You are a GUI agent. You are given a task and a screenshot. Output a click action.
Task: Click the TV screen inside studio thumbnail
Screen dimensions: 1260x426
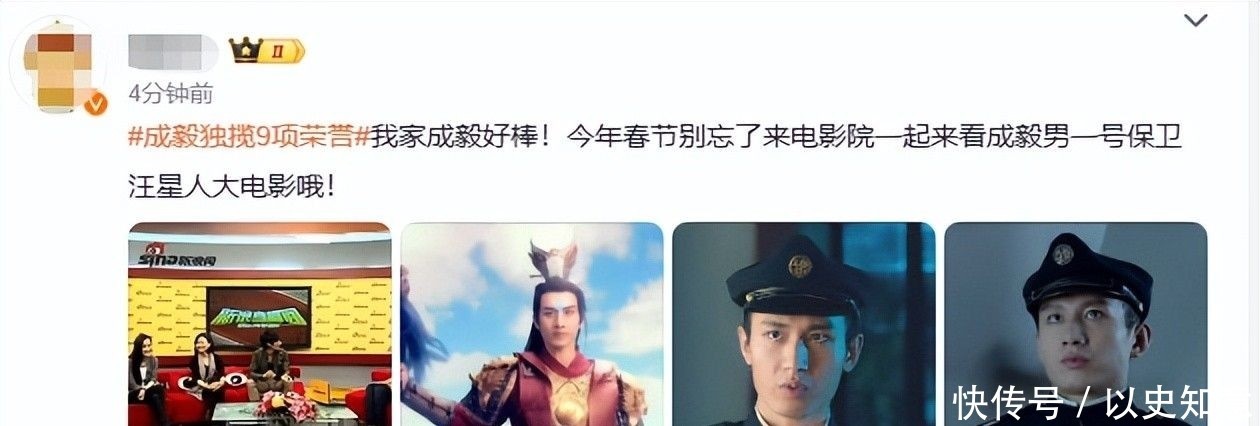(259, 317)
